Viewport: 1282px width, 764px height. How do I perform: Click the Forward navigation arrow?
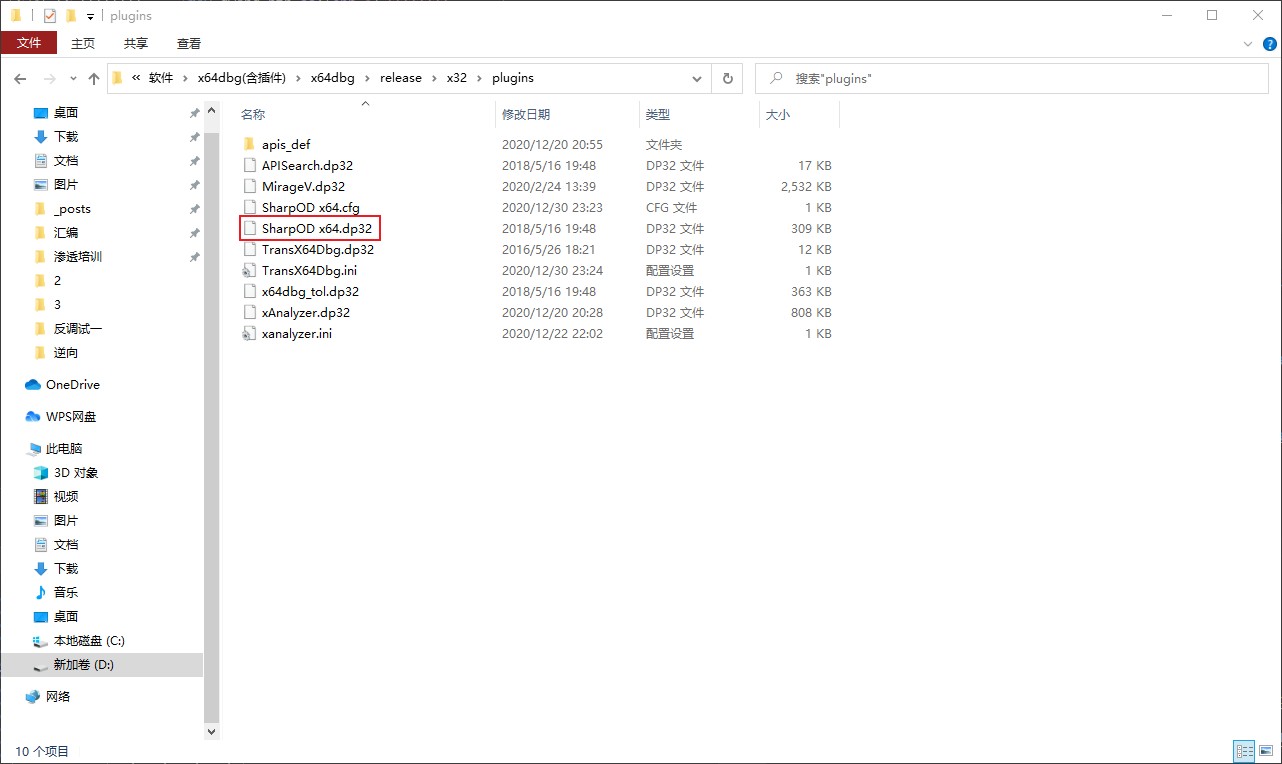[x=48, y=78]
